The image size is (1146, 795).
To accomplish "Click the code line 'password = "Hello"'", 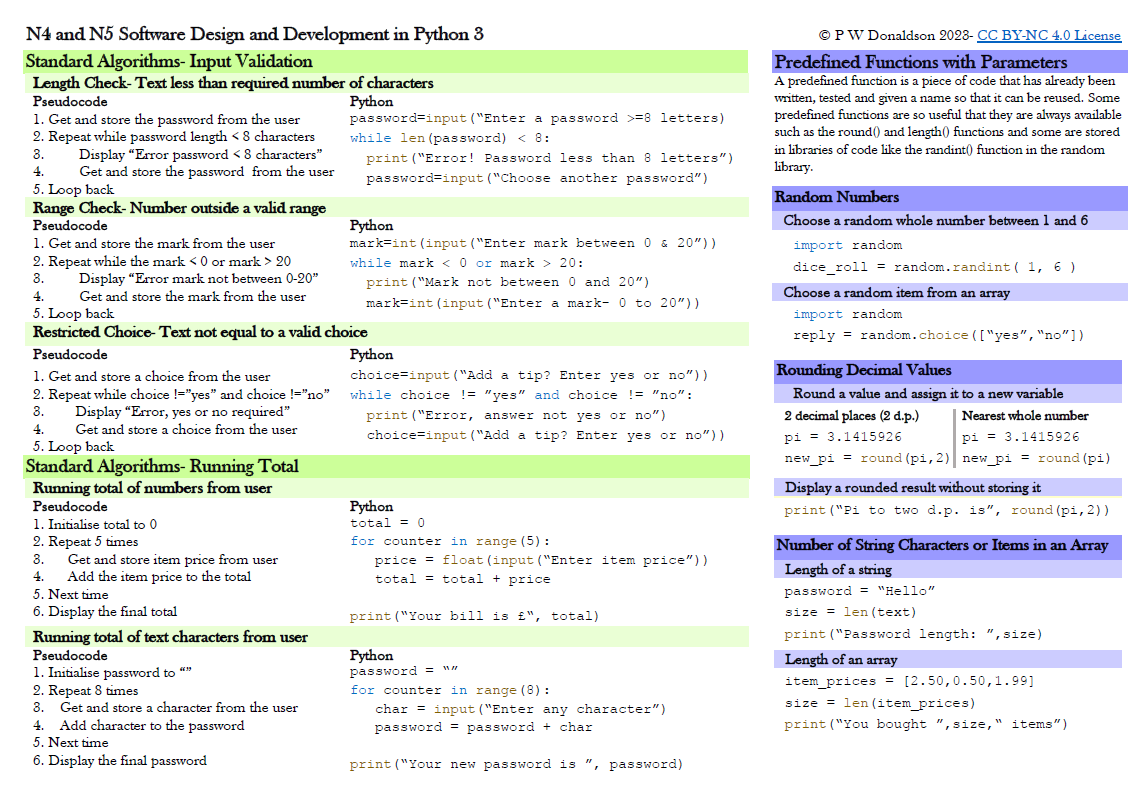I will 860,590.
